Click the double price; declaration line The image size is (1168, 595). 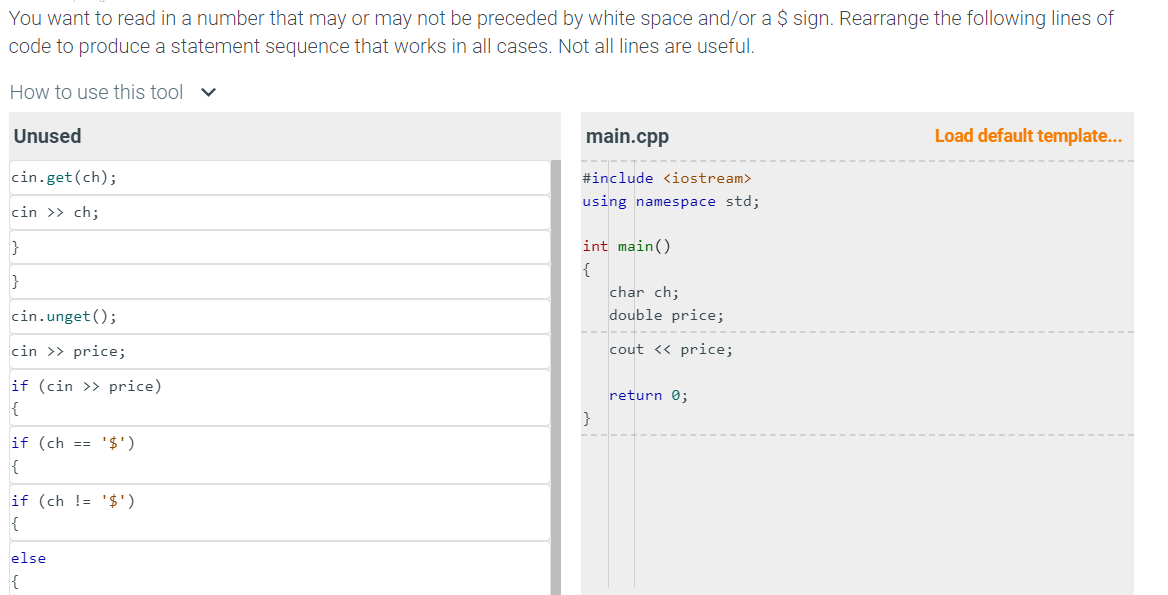[x=667, y=315]
